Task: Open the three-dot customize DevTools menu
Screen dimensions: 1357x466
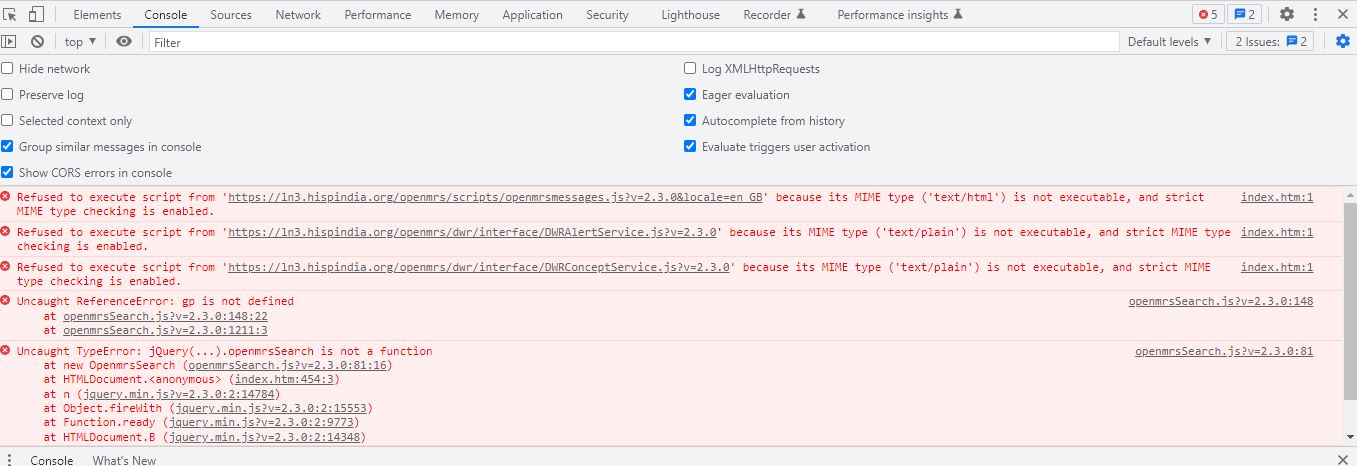Action: point(1314,14)
